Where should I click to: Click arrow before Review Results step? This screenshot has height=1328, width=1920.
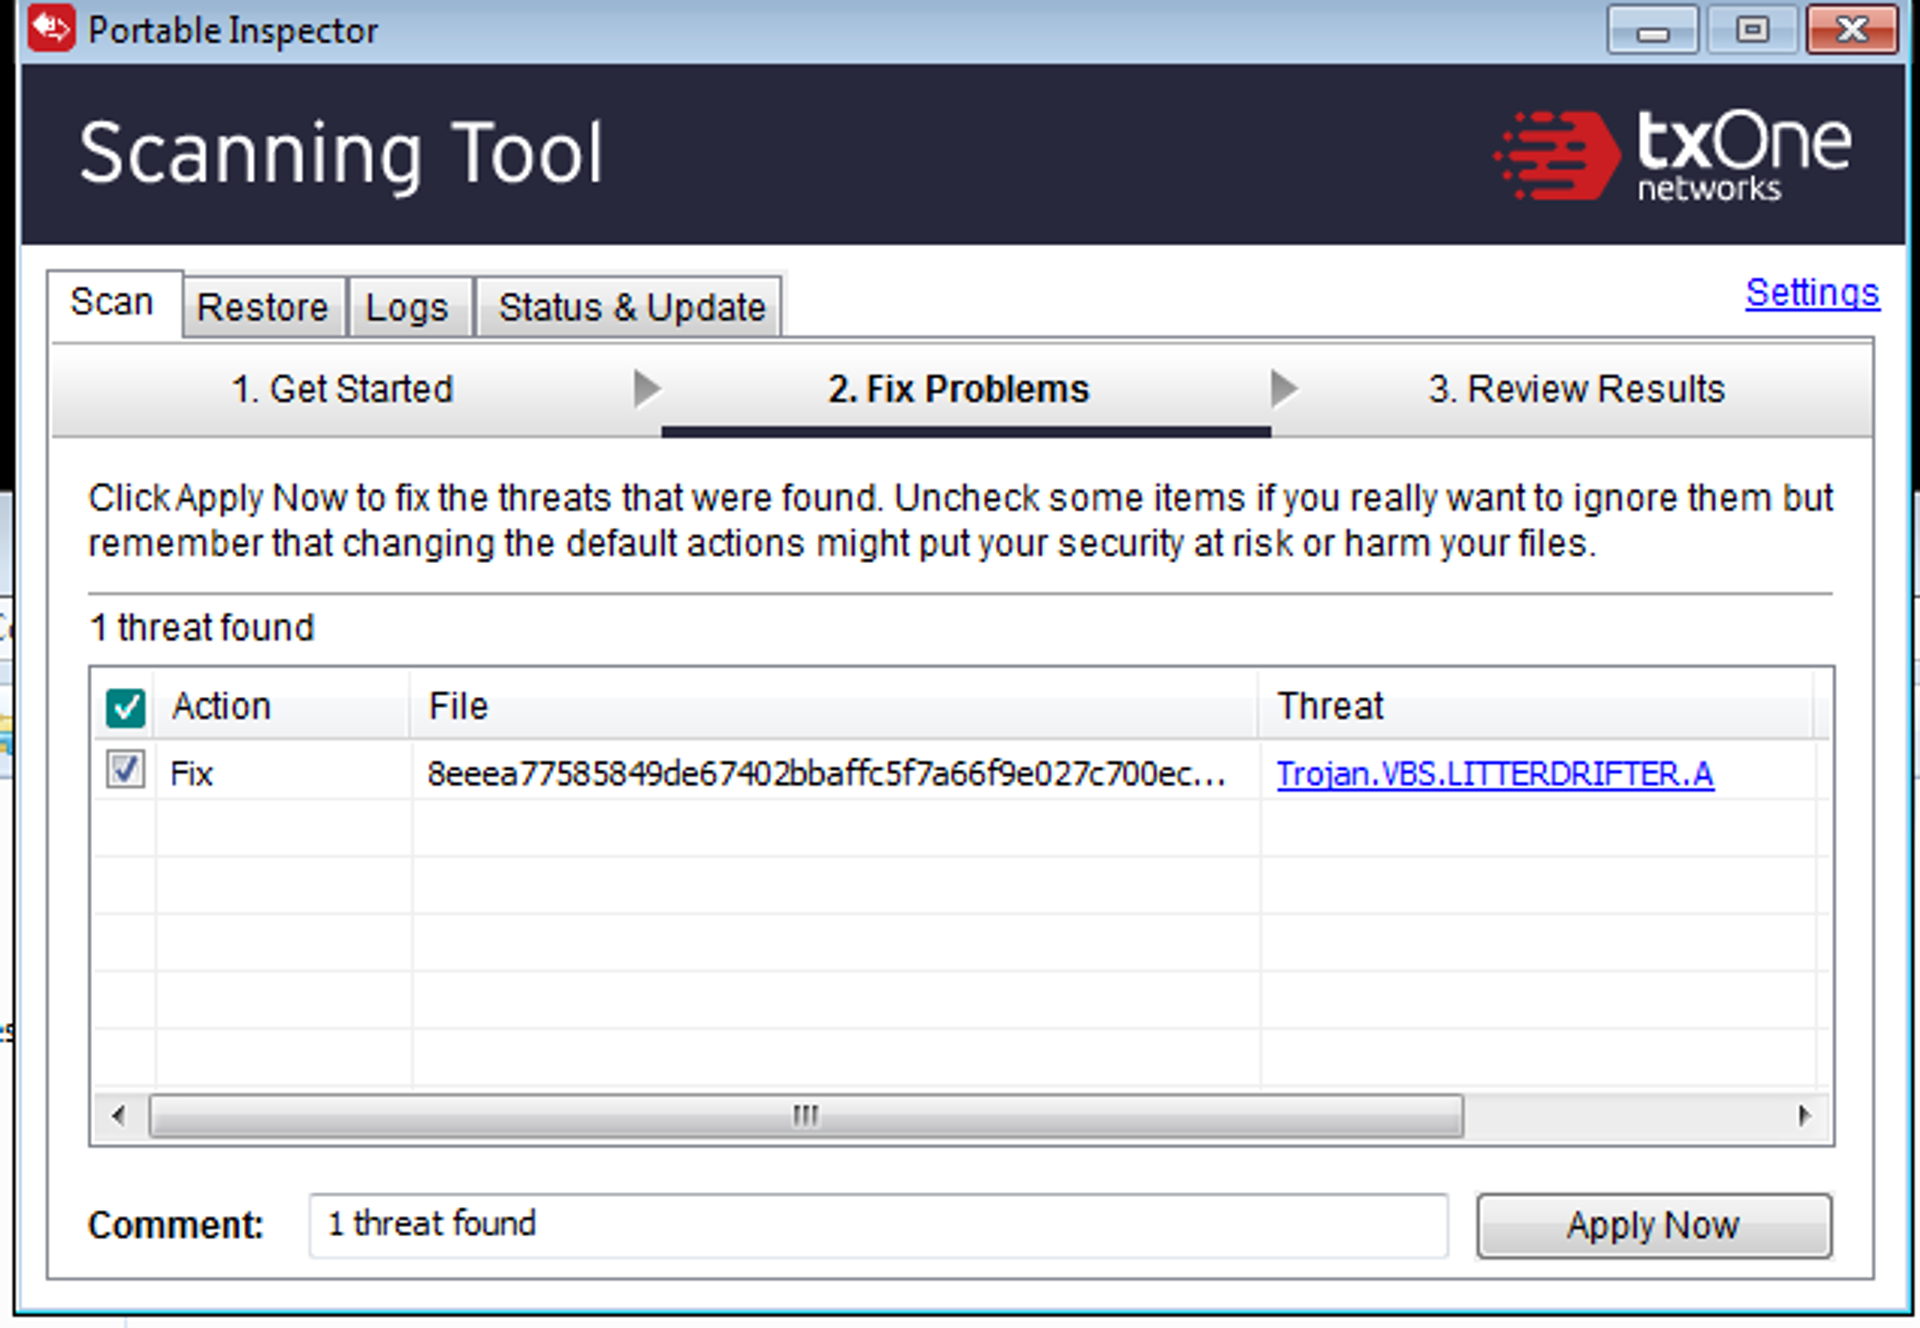point(1283,388)
